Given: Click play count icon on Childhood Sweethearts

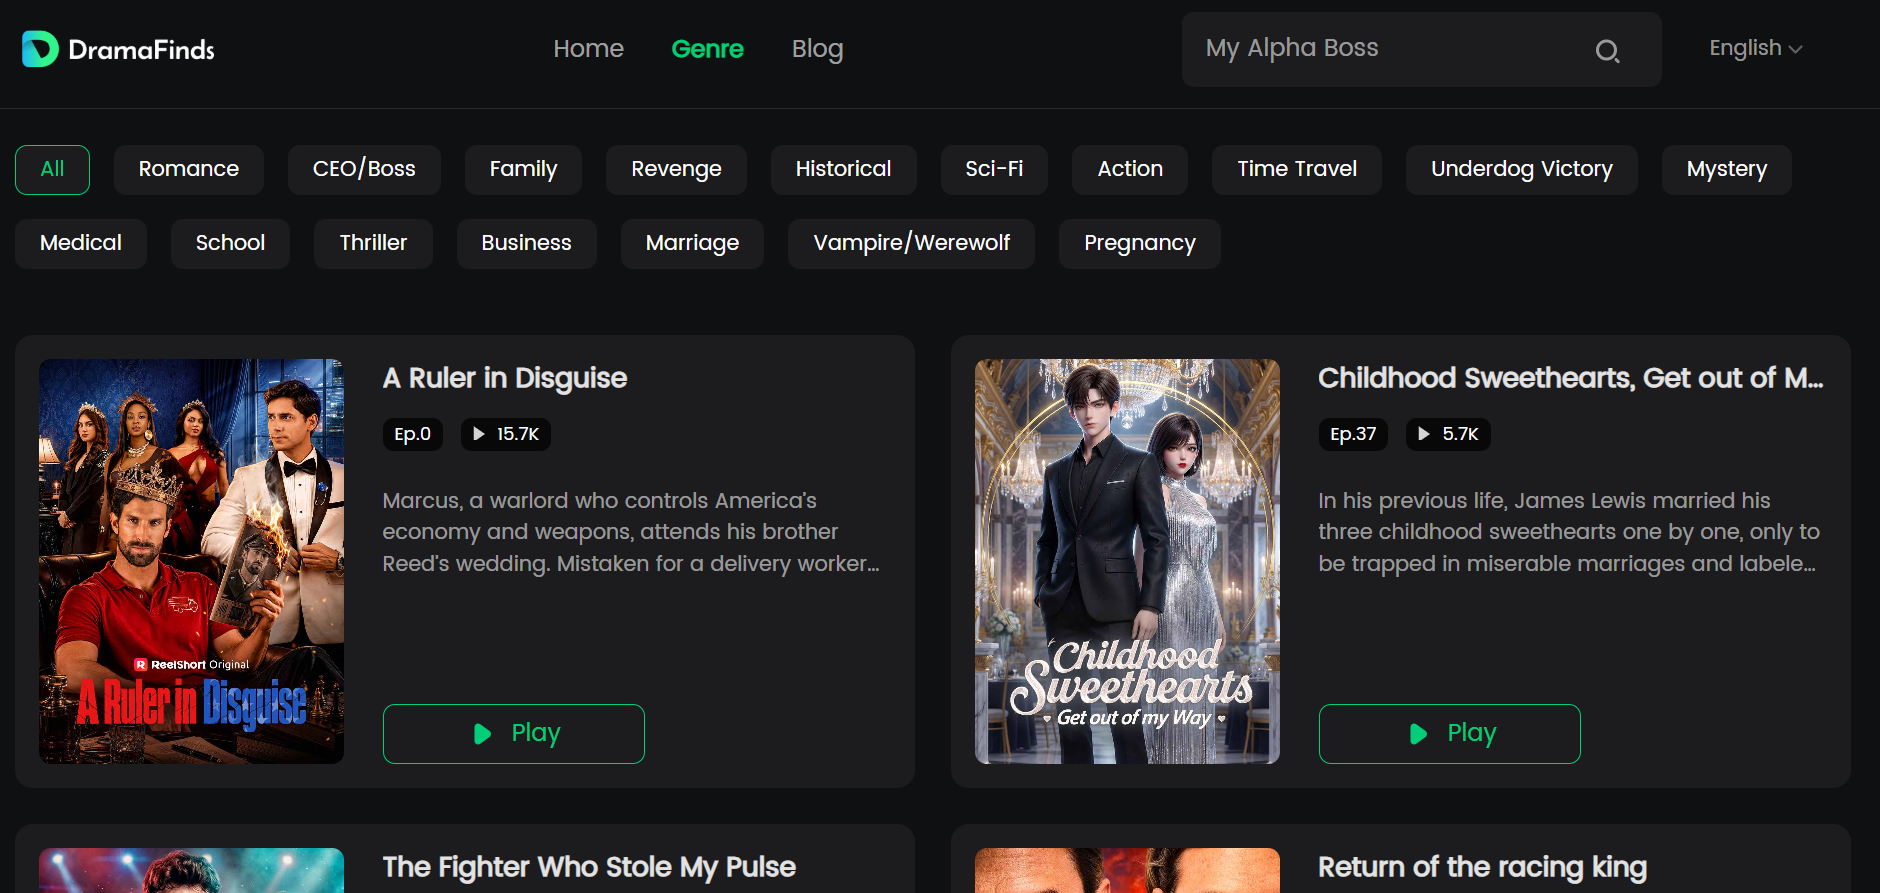Looking at the screenshot, I should (1424, 434).
